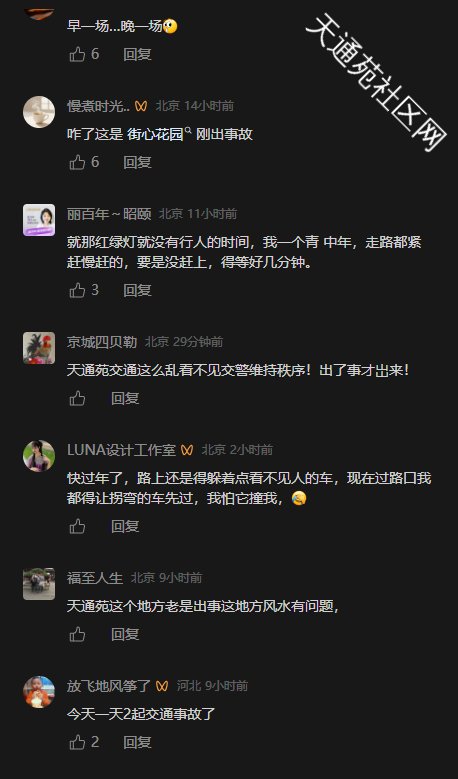The height and width of the screenshot is (779, 458).
Task: Like the 早一场...晚一场 comment
Action: (x=77, y=54)
